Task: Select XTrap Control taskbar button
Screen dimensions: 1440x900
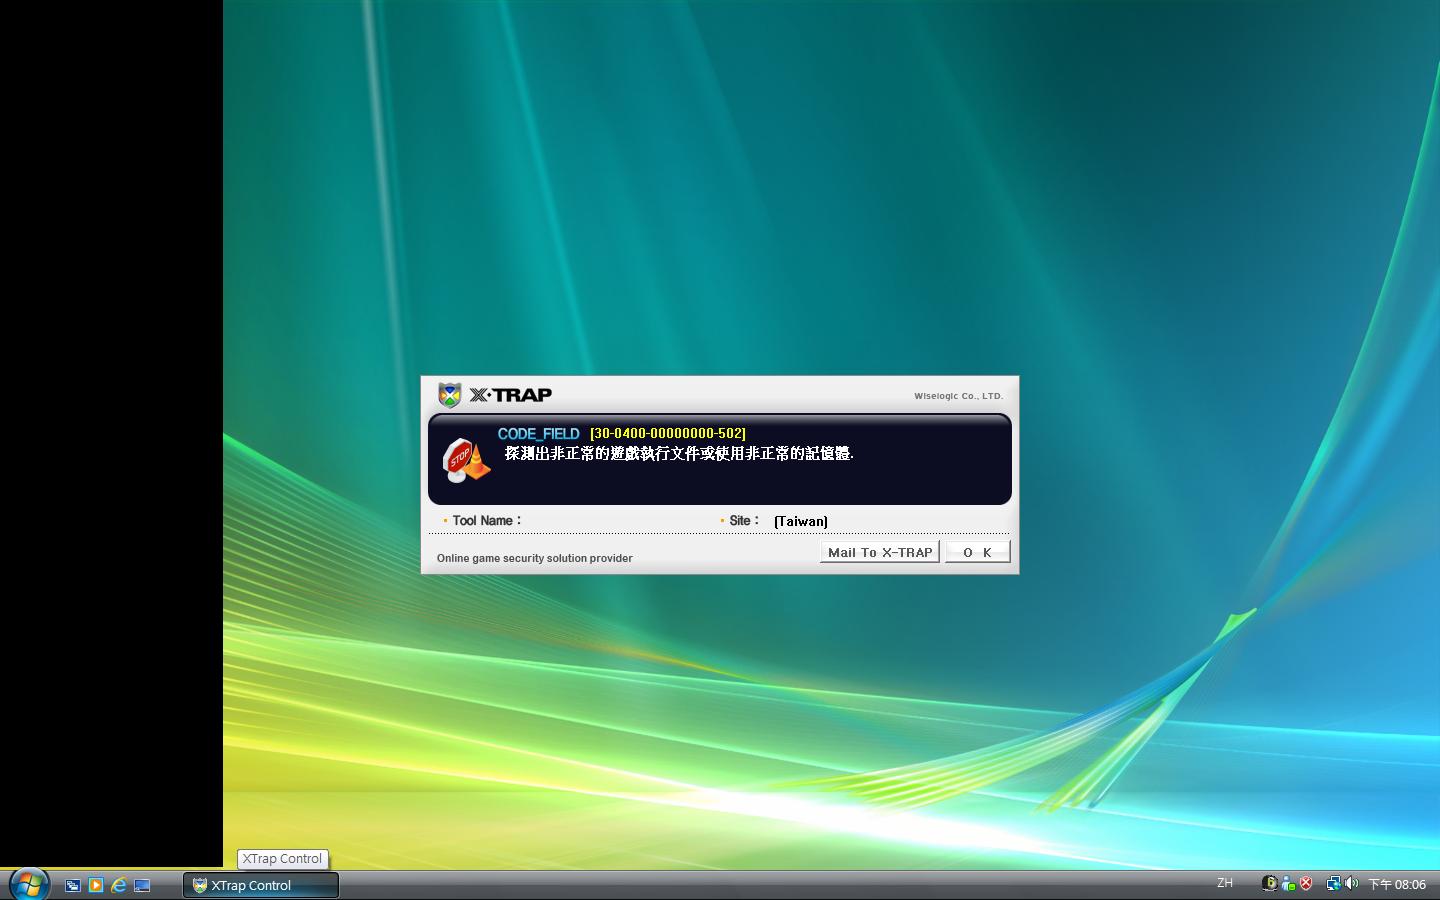Action: [260, 885]
